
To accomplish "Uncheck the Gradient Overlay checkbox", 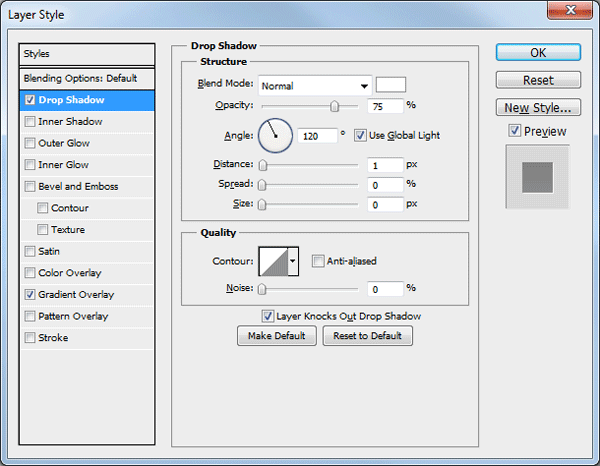I will click(30, 295).
